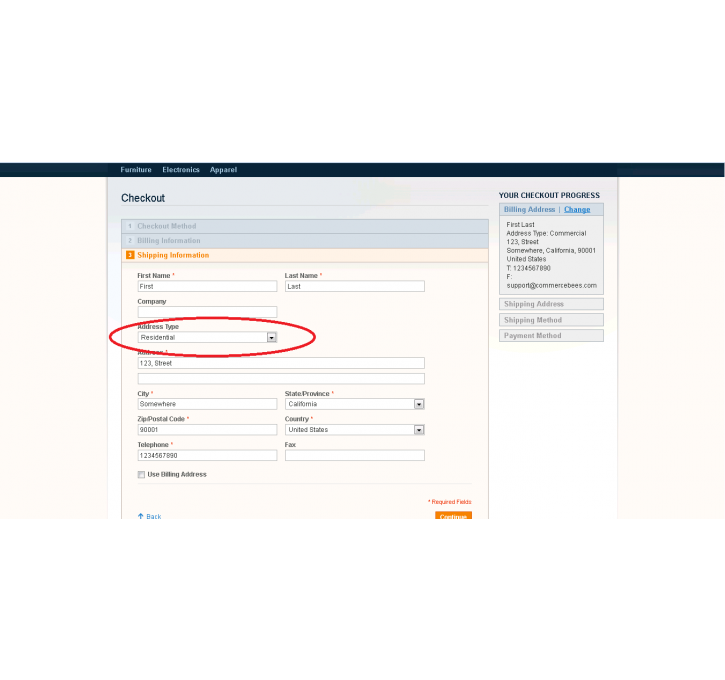The image size is (725, 680).
Task: Expand the Billing Information step
Action: pos(305,241)
